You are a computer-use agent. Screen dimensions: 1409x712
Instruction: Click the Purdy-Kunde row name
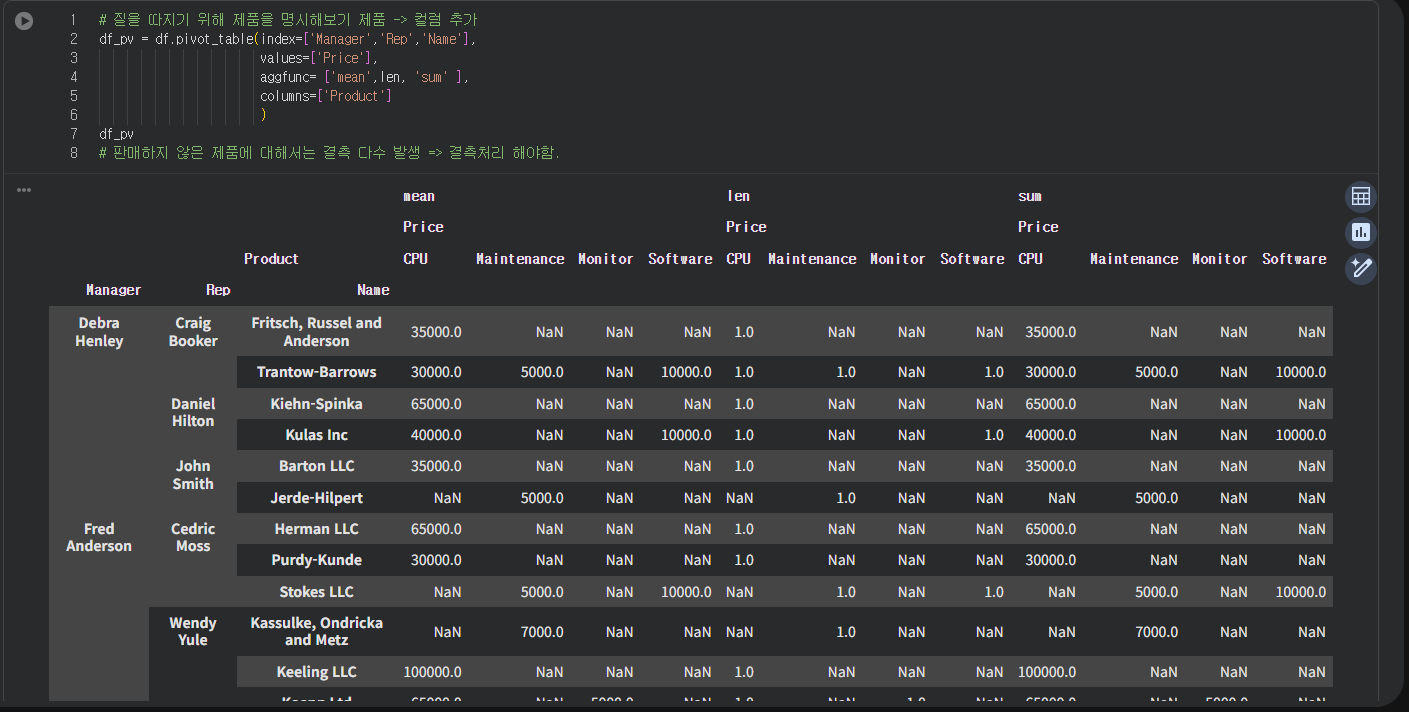[317, 560]
